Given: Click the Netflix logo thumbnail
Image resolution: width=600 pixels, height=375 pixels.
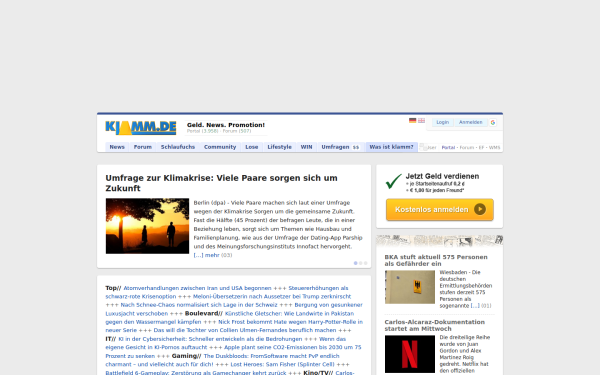Looking at the screenshot, I should (x=410, y=354).
